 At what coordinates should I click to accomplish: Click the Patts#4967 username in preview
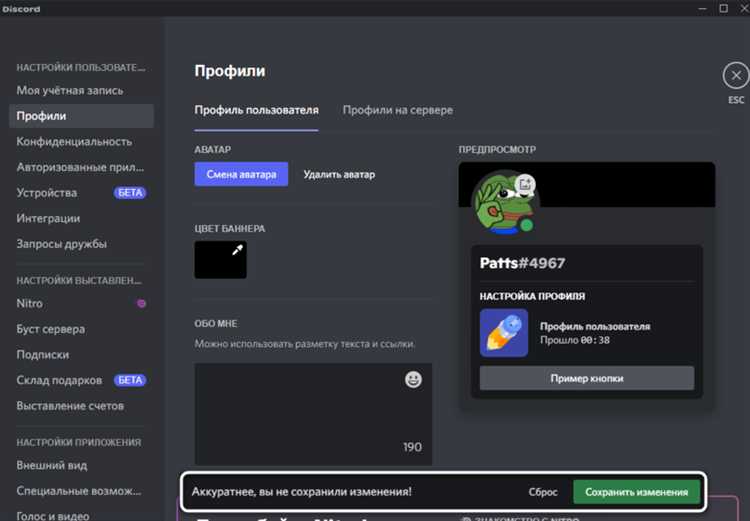tap(522, 263)
